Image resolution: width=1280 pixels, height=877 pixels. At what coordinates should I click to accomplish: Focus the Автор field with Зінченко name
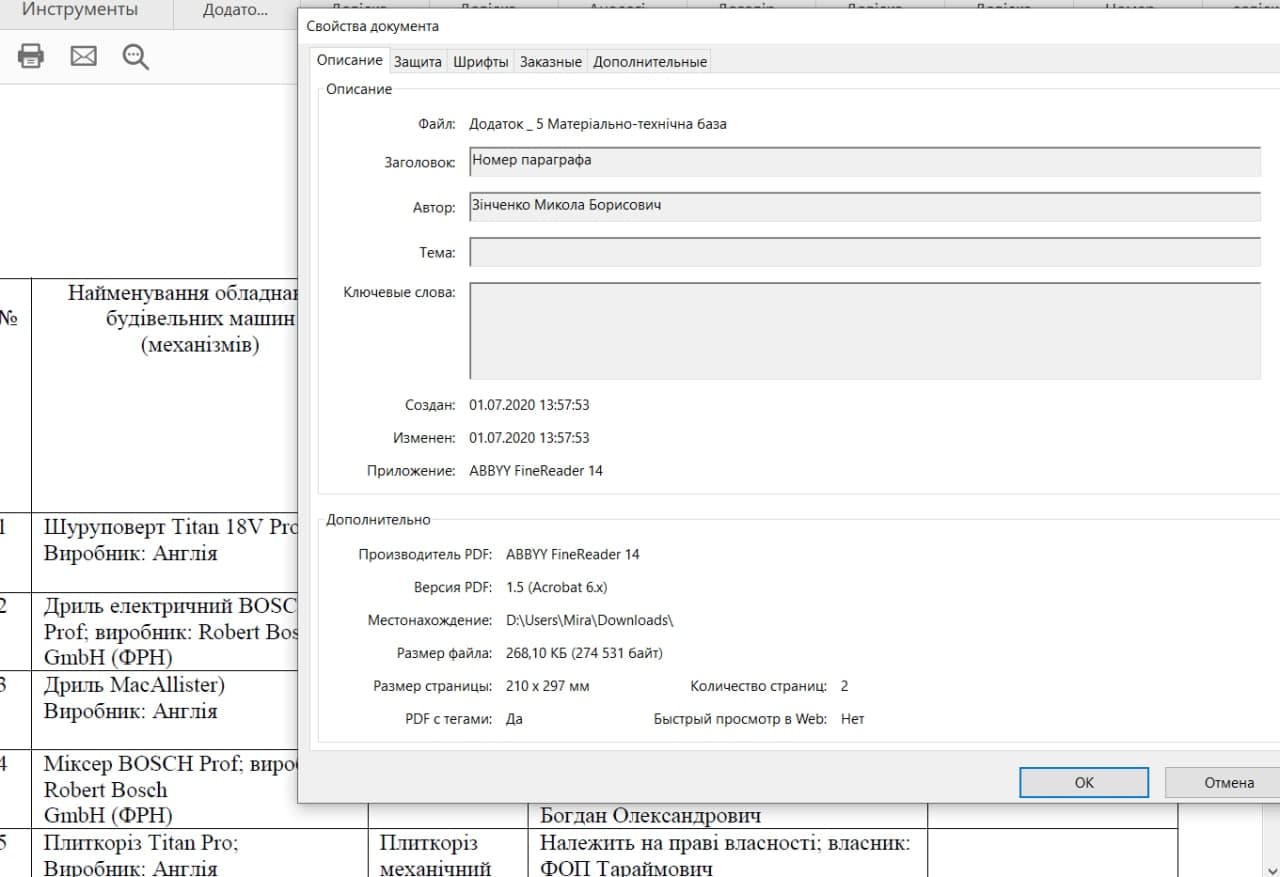coord(864,207)
